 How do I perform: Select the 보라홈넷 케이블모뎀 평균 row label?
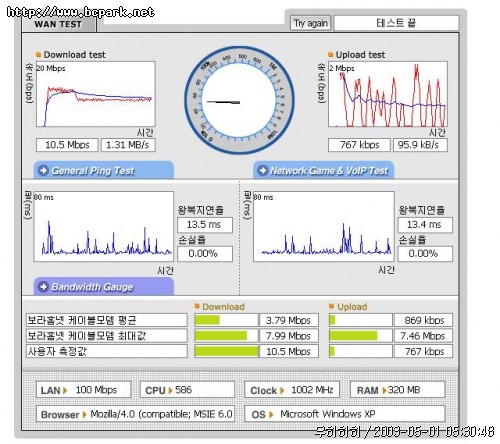point(107,320)
